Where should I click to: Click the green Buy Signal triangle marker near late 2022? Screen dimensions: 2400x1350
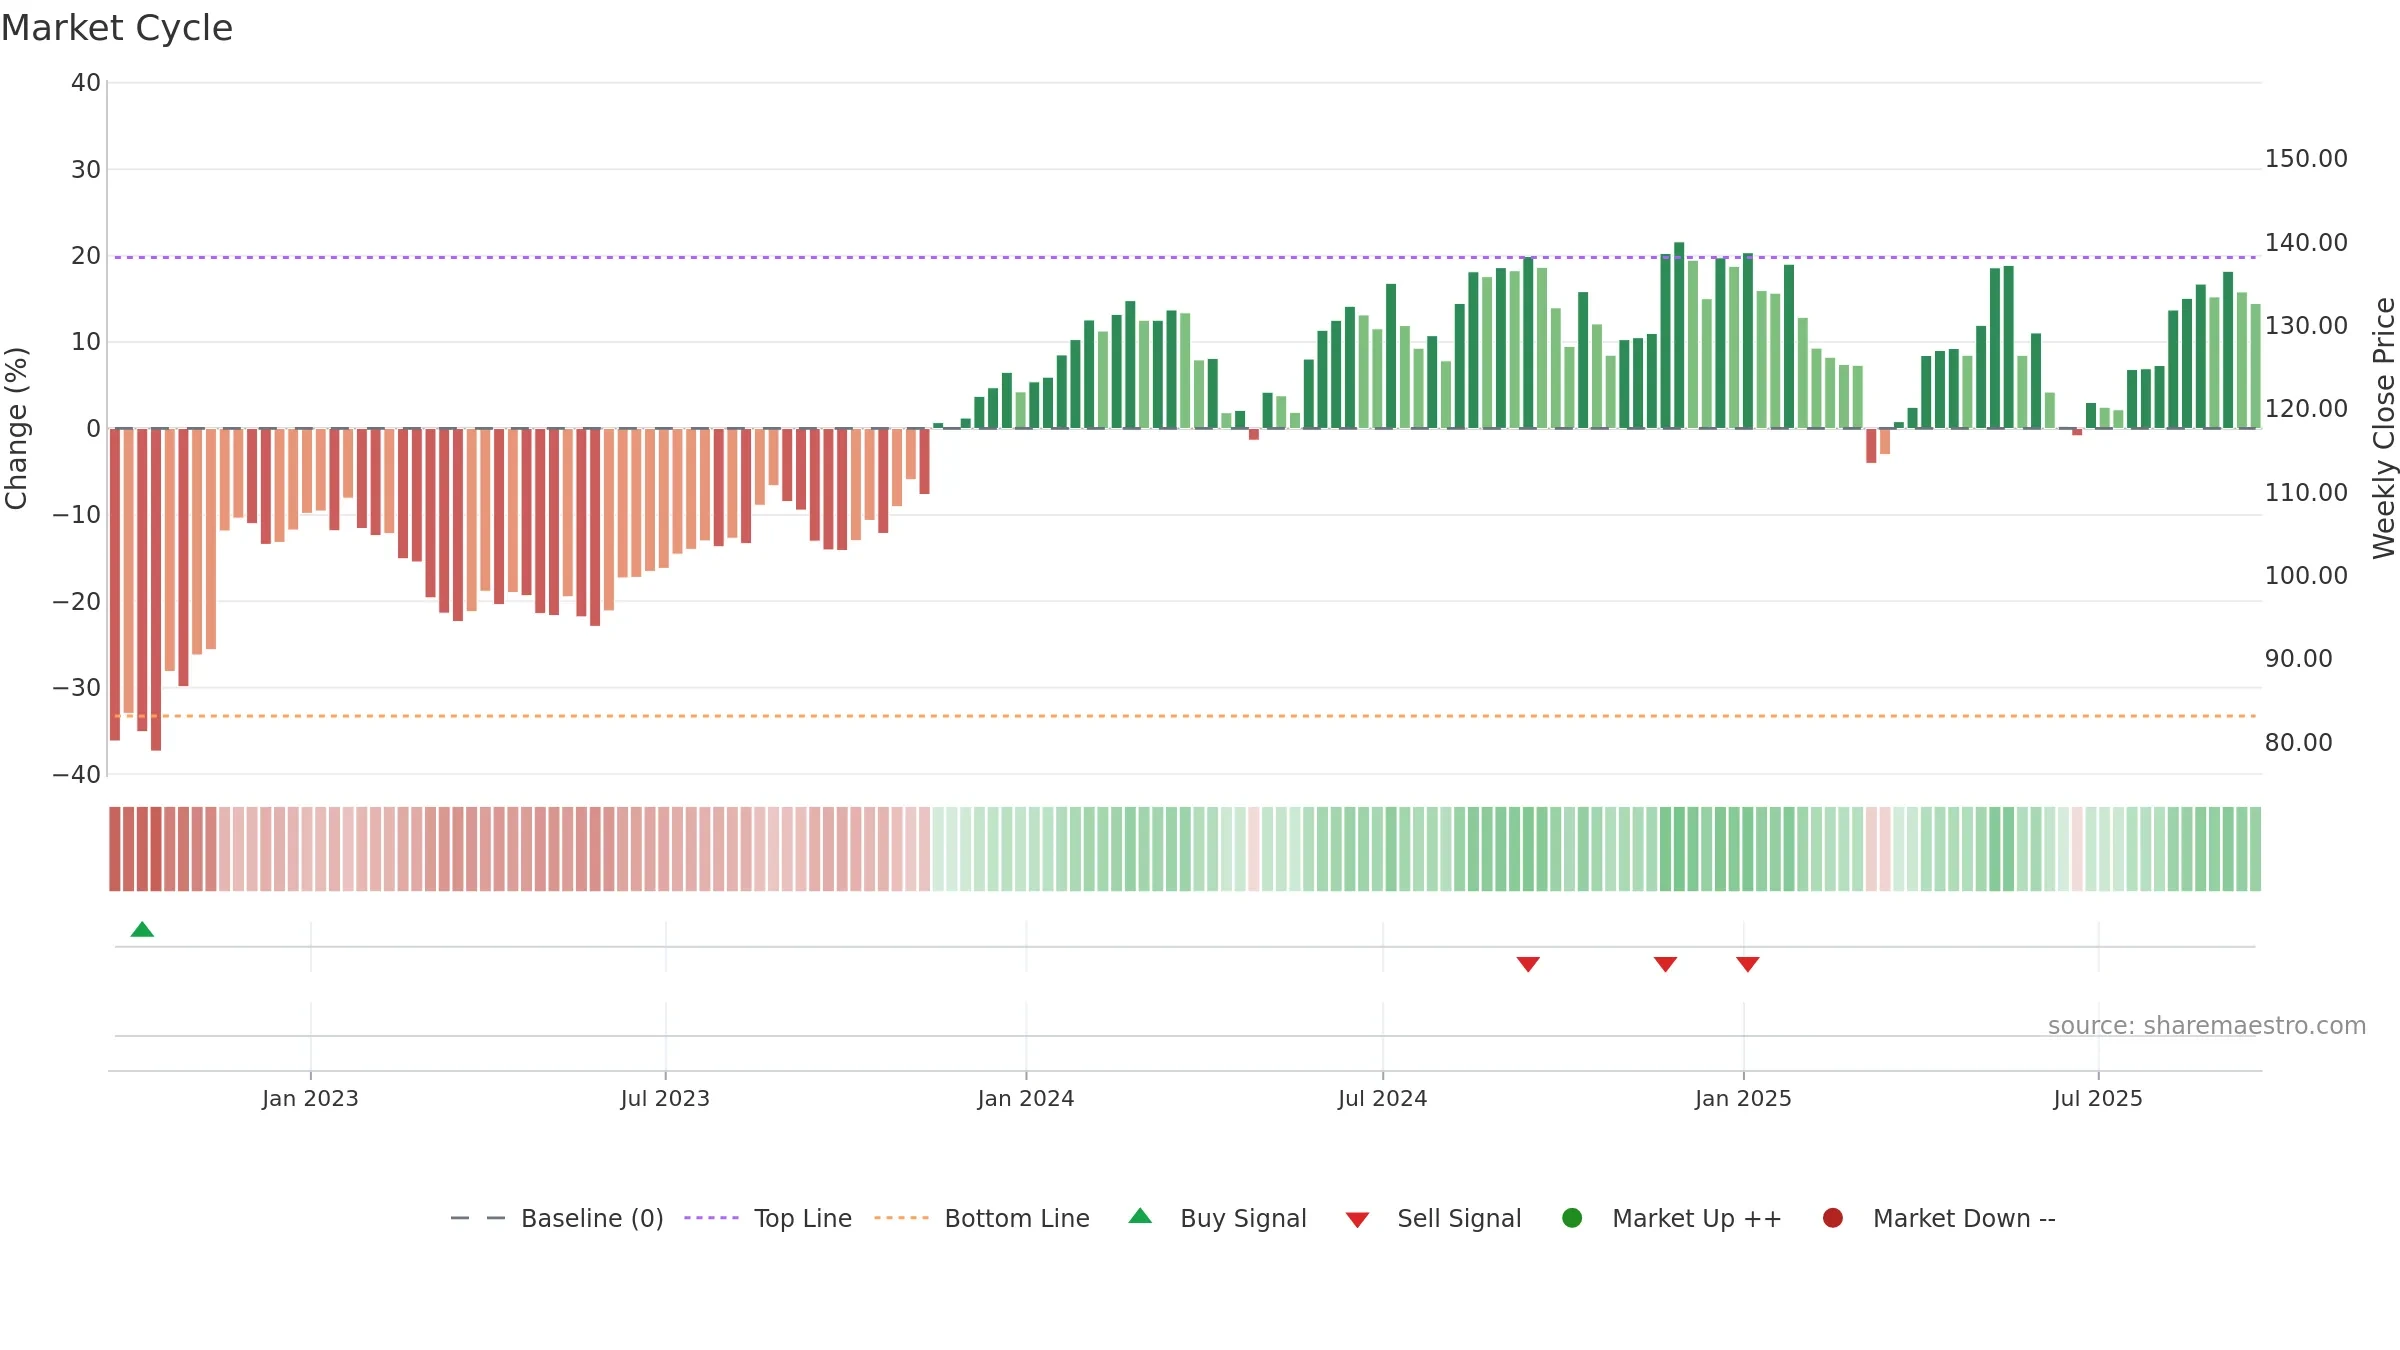pos(142,930)
